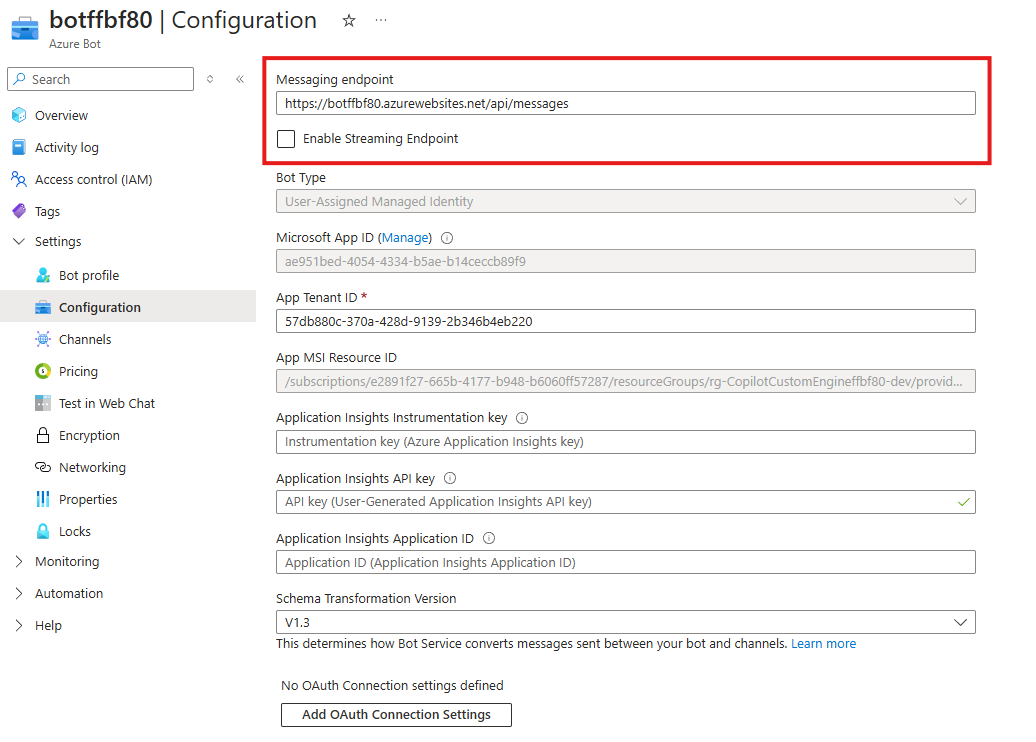Show info for Instrumentation key
Viewport: 1036px width, 742px height.
point(522,418)
